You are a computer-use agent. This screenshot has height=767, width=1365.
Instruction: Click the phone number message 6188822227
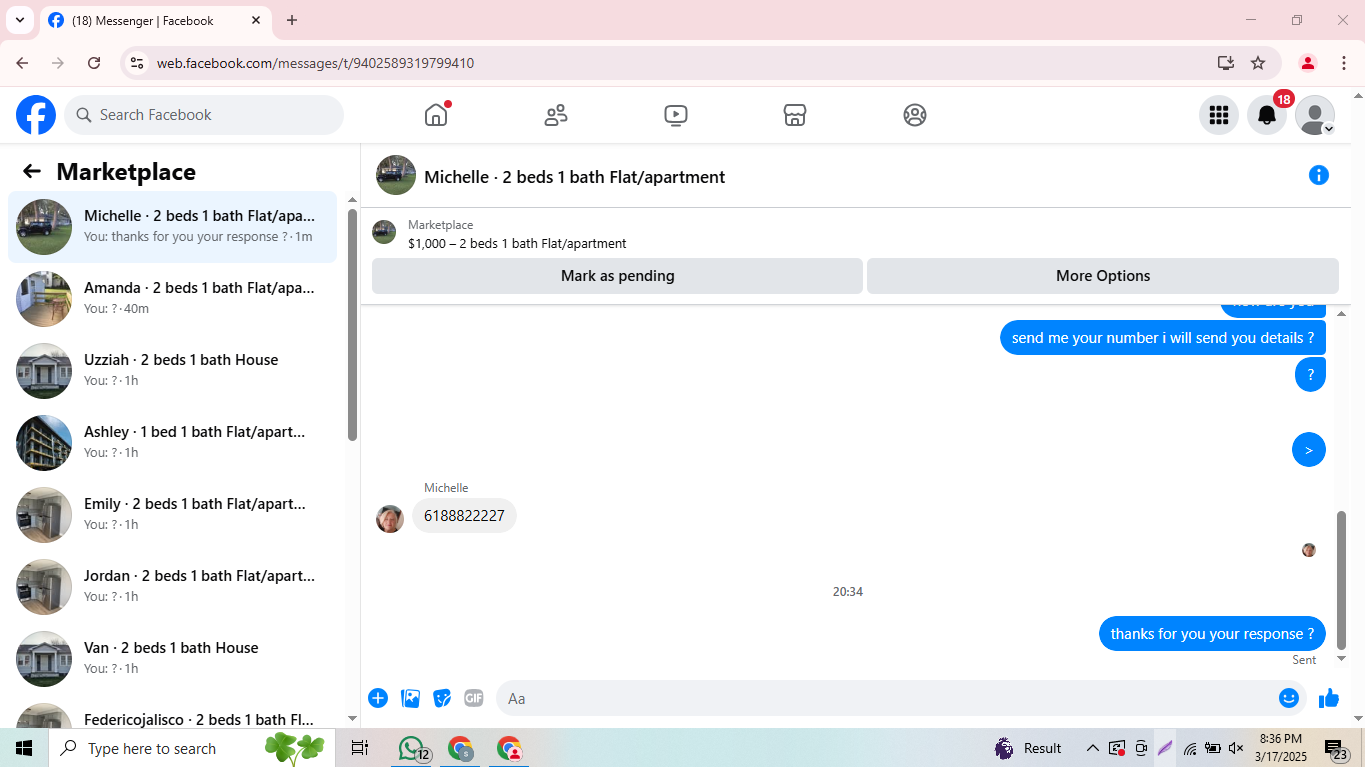pyautogui.click(x=464, y=516)
